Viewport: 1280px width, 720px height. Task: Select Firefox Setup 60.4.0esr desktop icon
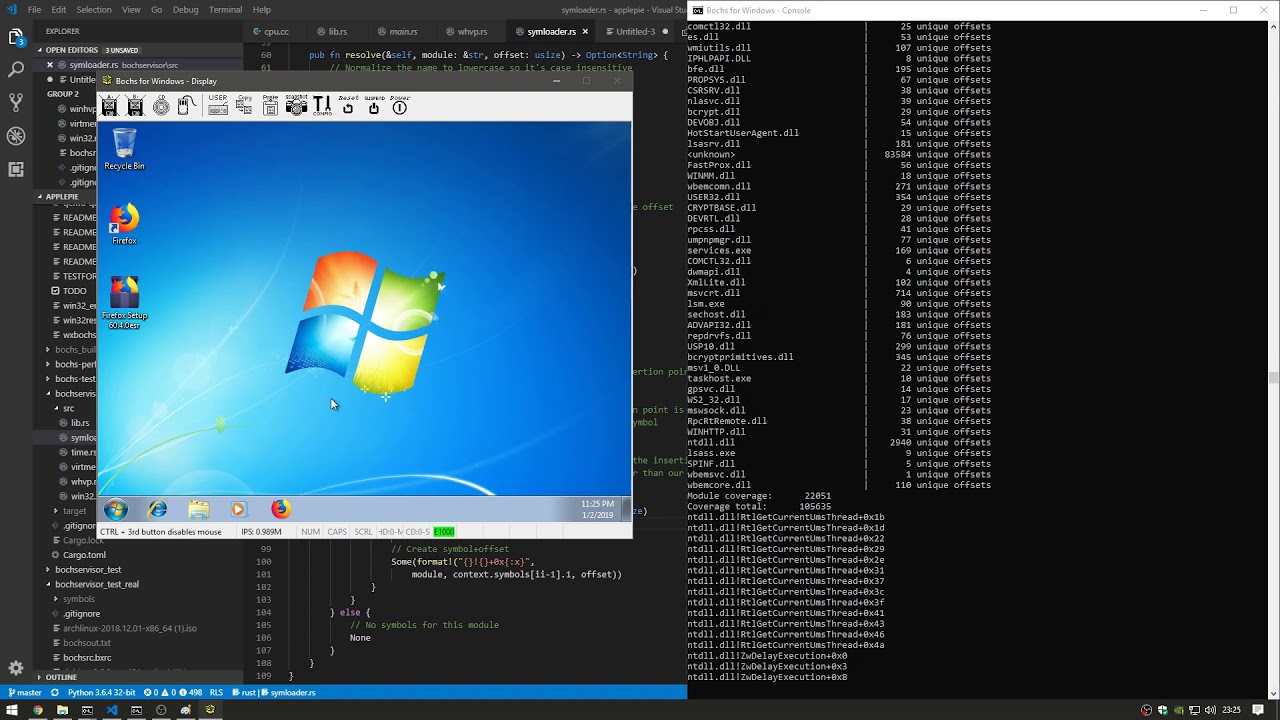[x=124, y=302]
